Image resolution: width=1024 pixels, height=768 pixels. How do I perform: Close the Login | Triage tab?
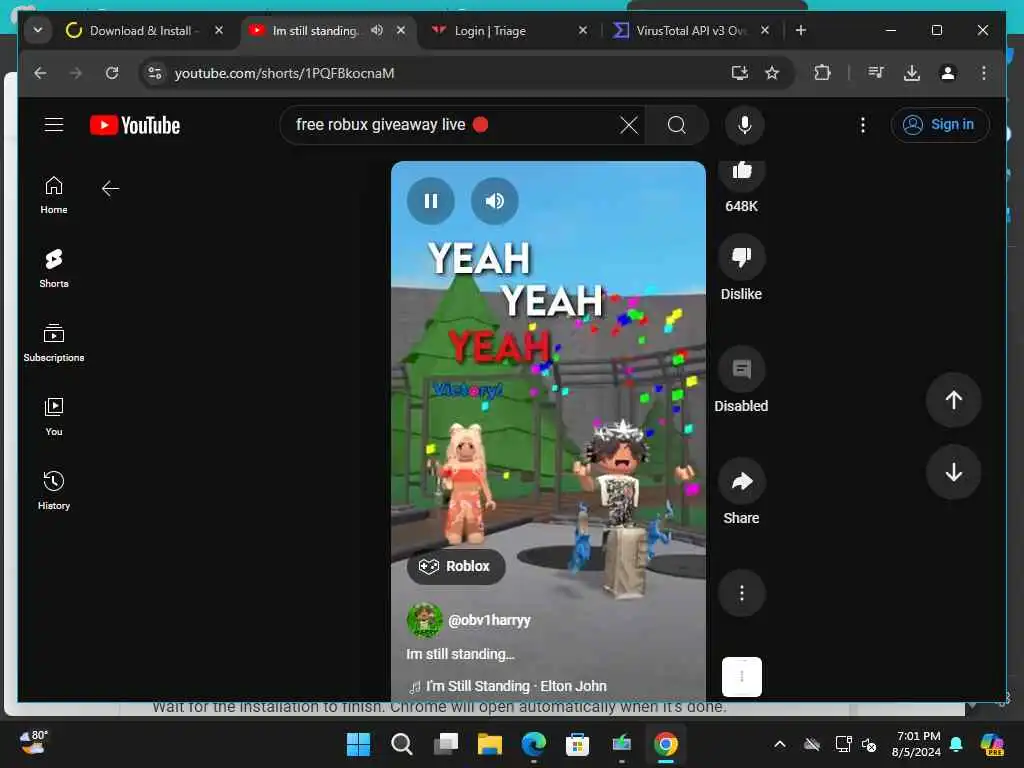click(583, 30)
